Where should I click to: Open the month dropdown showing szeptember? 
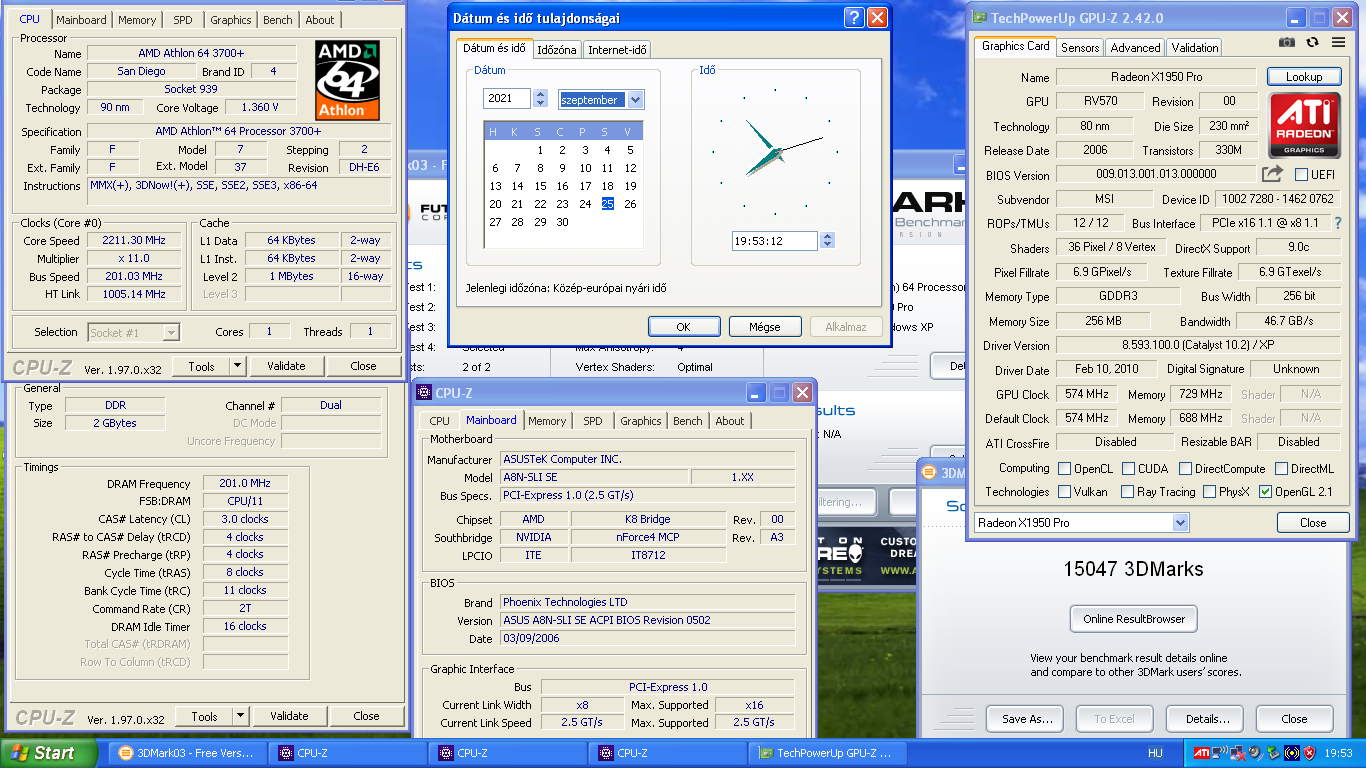pyautogui.click(x=635, y=99)
